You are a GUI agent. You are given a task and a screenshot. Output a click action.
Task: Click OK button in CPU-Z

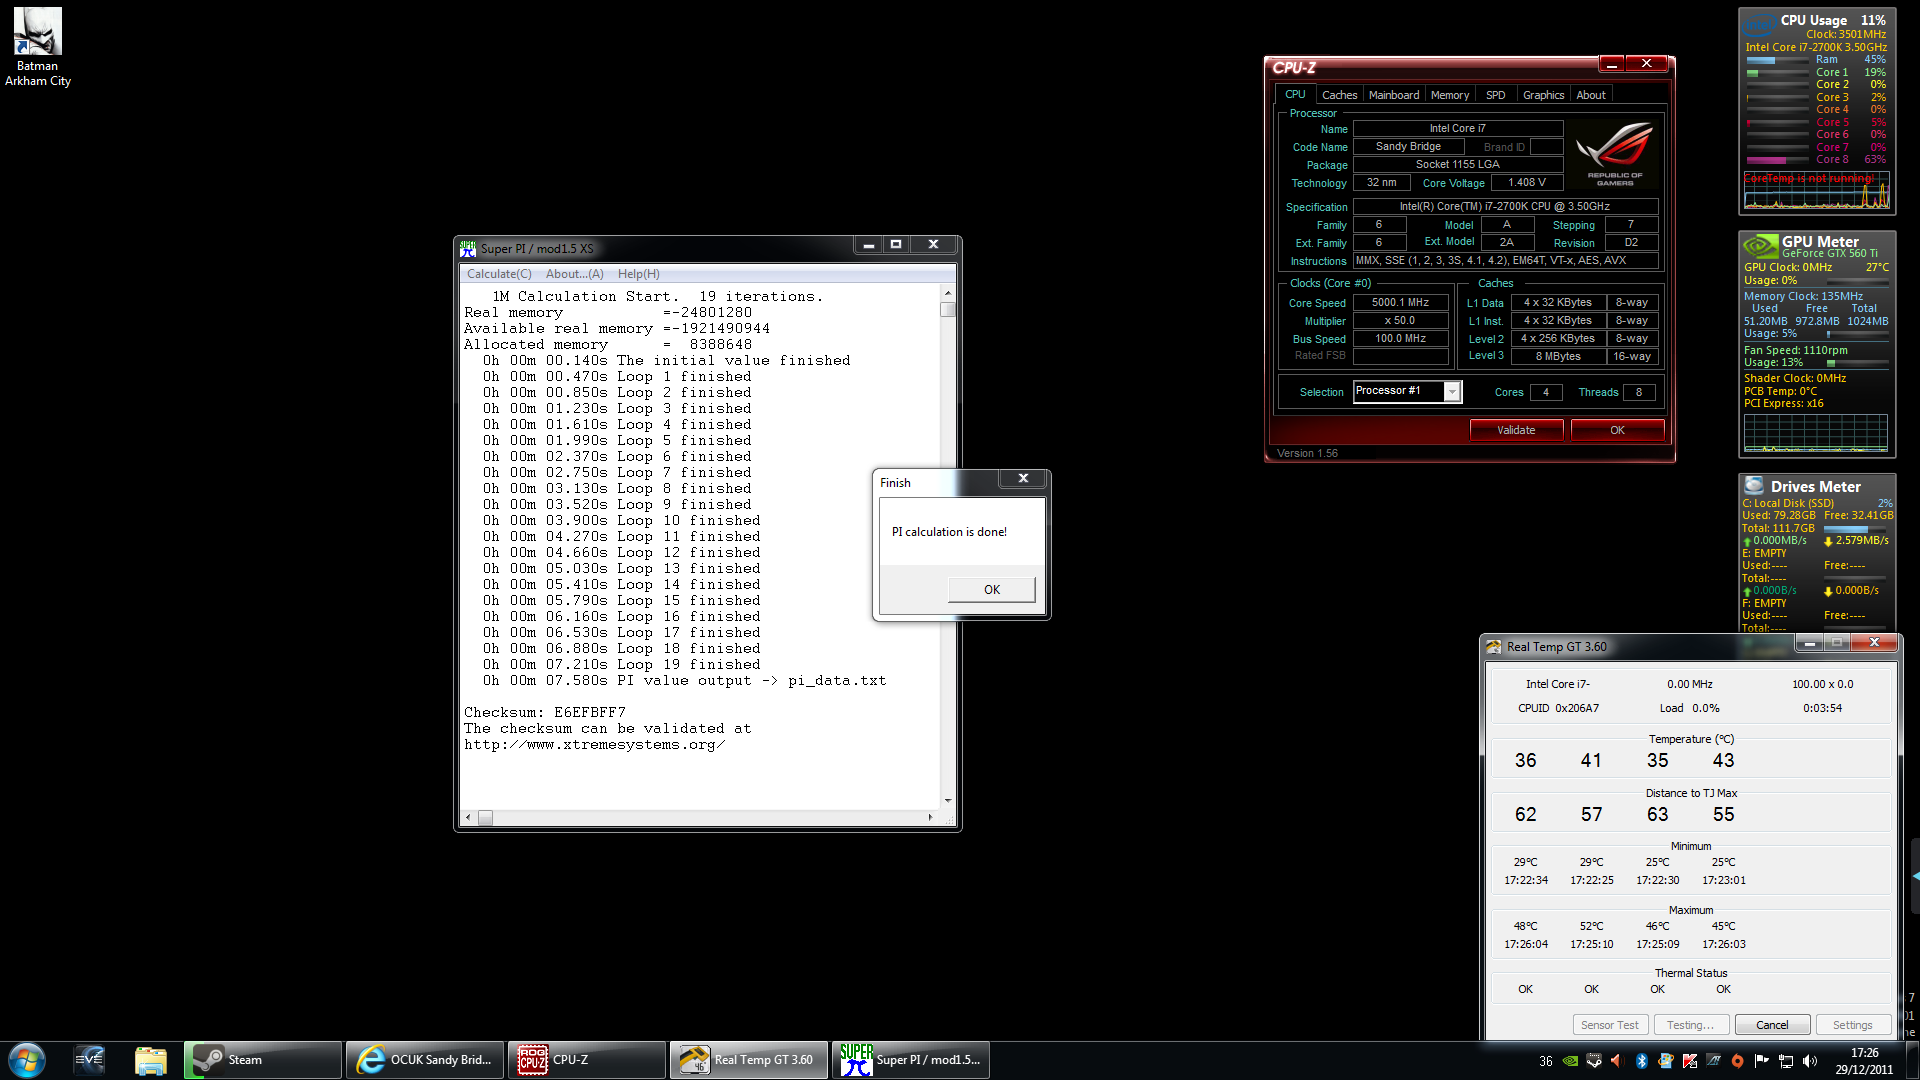[1617, 430]
